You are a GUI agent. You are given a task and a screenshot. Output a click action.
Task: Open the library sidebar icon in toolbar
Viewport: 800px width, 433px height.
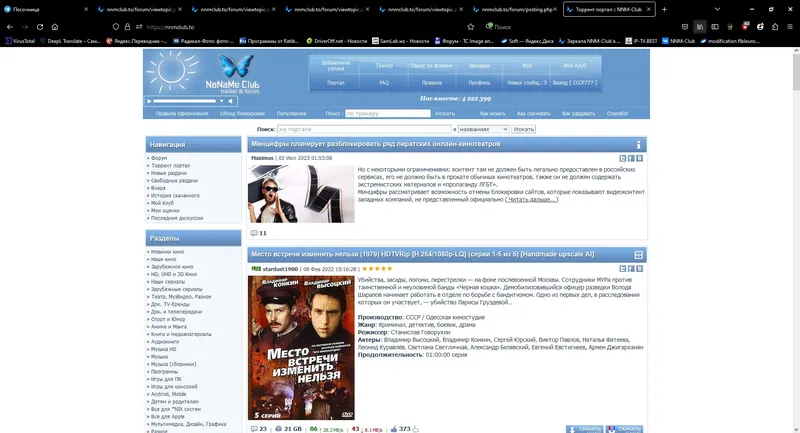point(700,27)
